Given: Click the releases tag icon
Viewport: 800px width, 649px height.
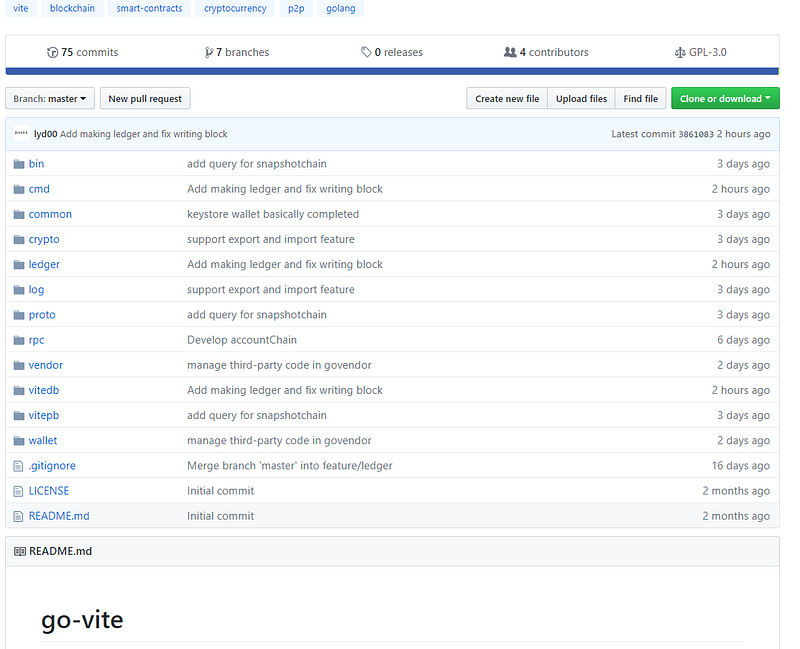Looking at the screenshot, I should pyautogui.click(x=366, y=52).
